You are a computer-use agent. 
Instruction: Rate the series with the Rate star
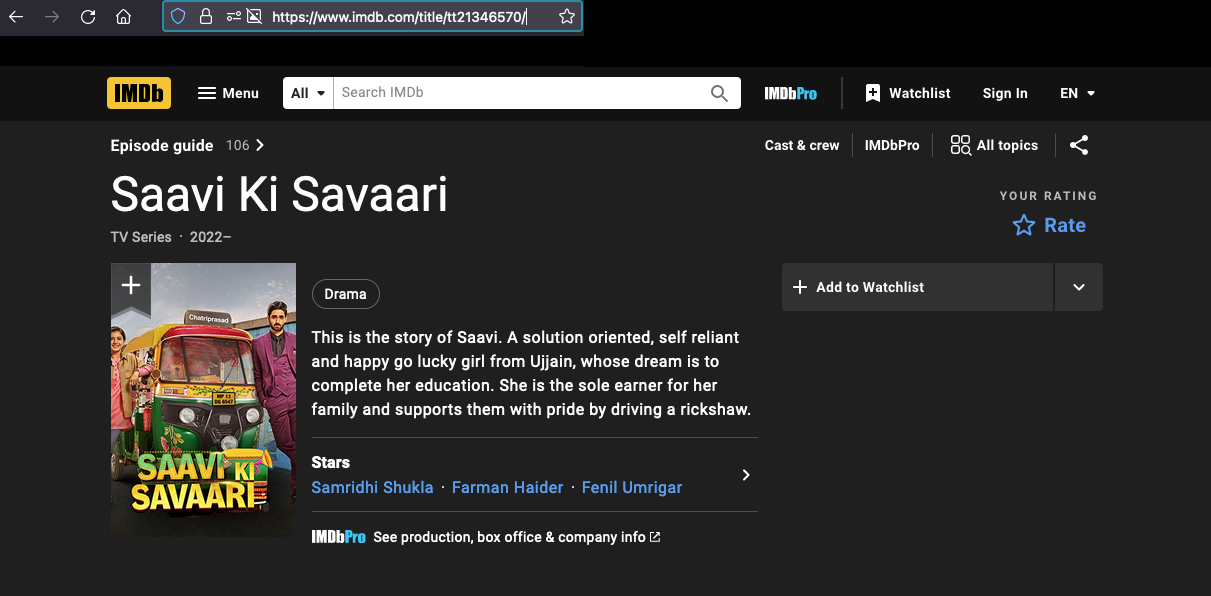pos(1049,225)
